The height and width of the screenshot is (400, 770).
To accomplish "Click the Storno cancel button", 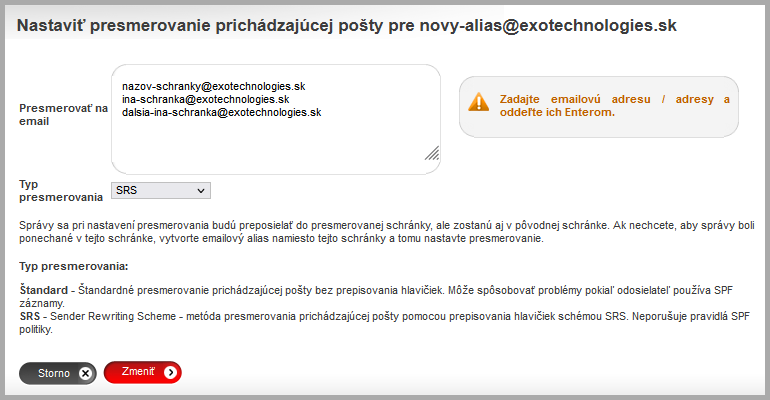I will (58, 373).
